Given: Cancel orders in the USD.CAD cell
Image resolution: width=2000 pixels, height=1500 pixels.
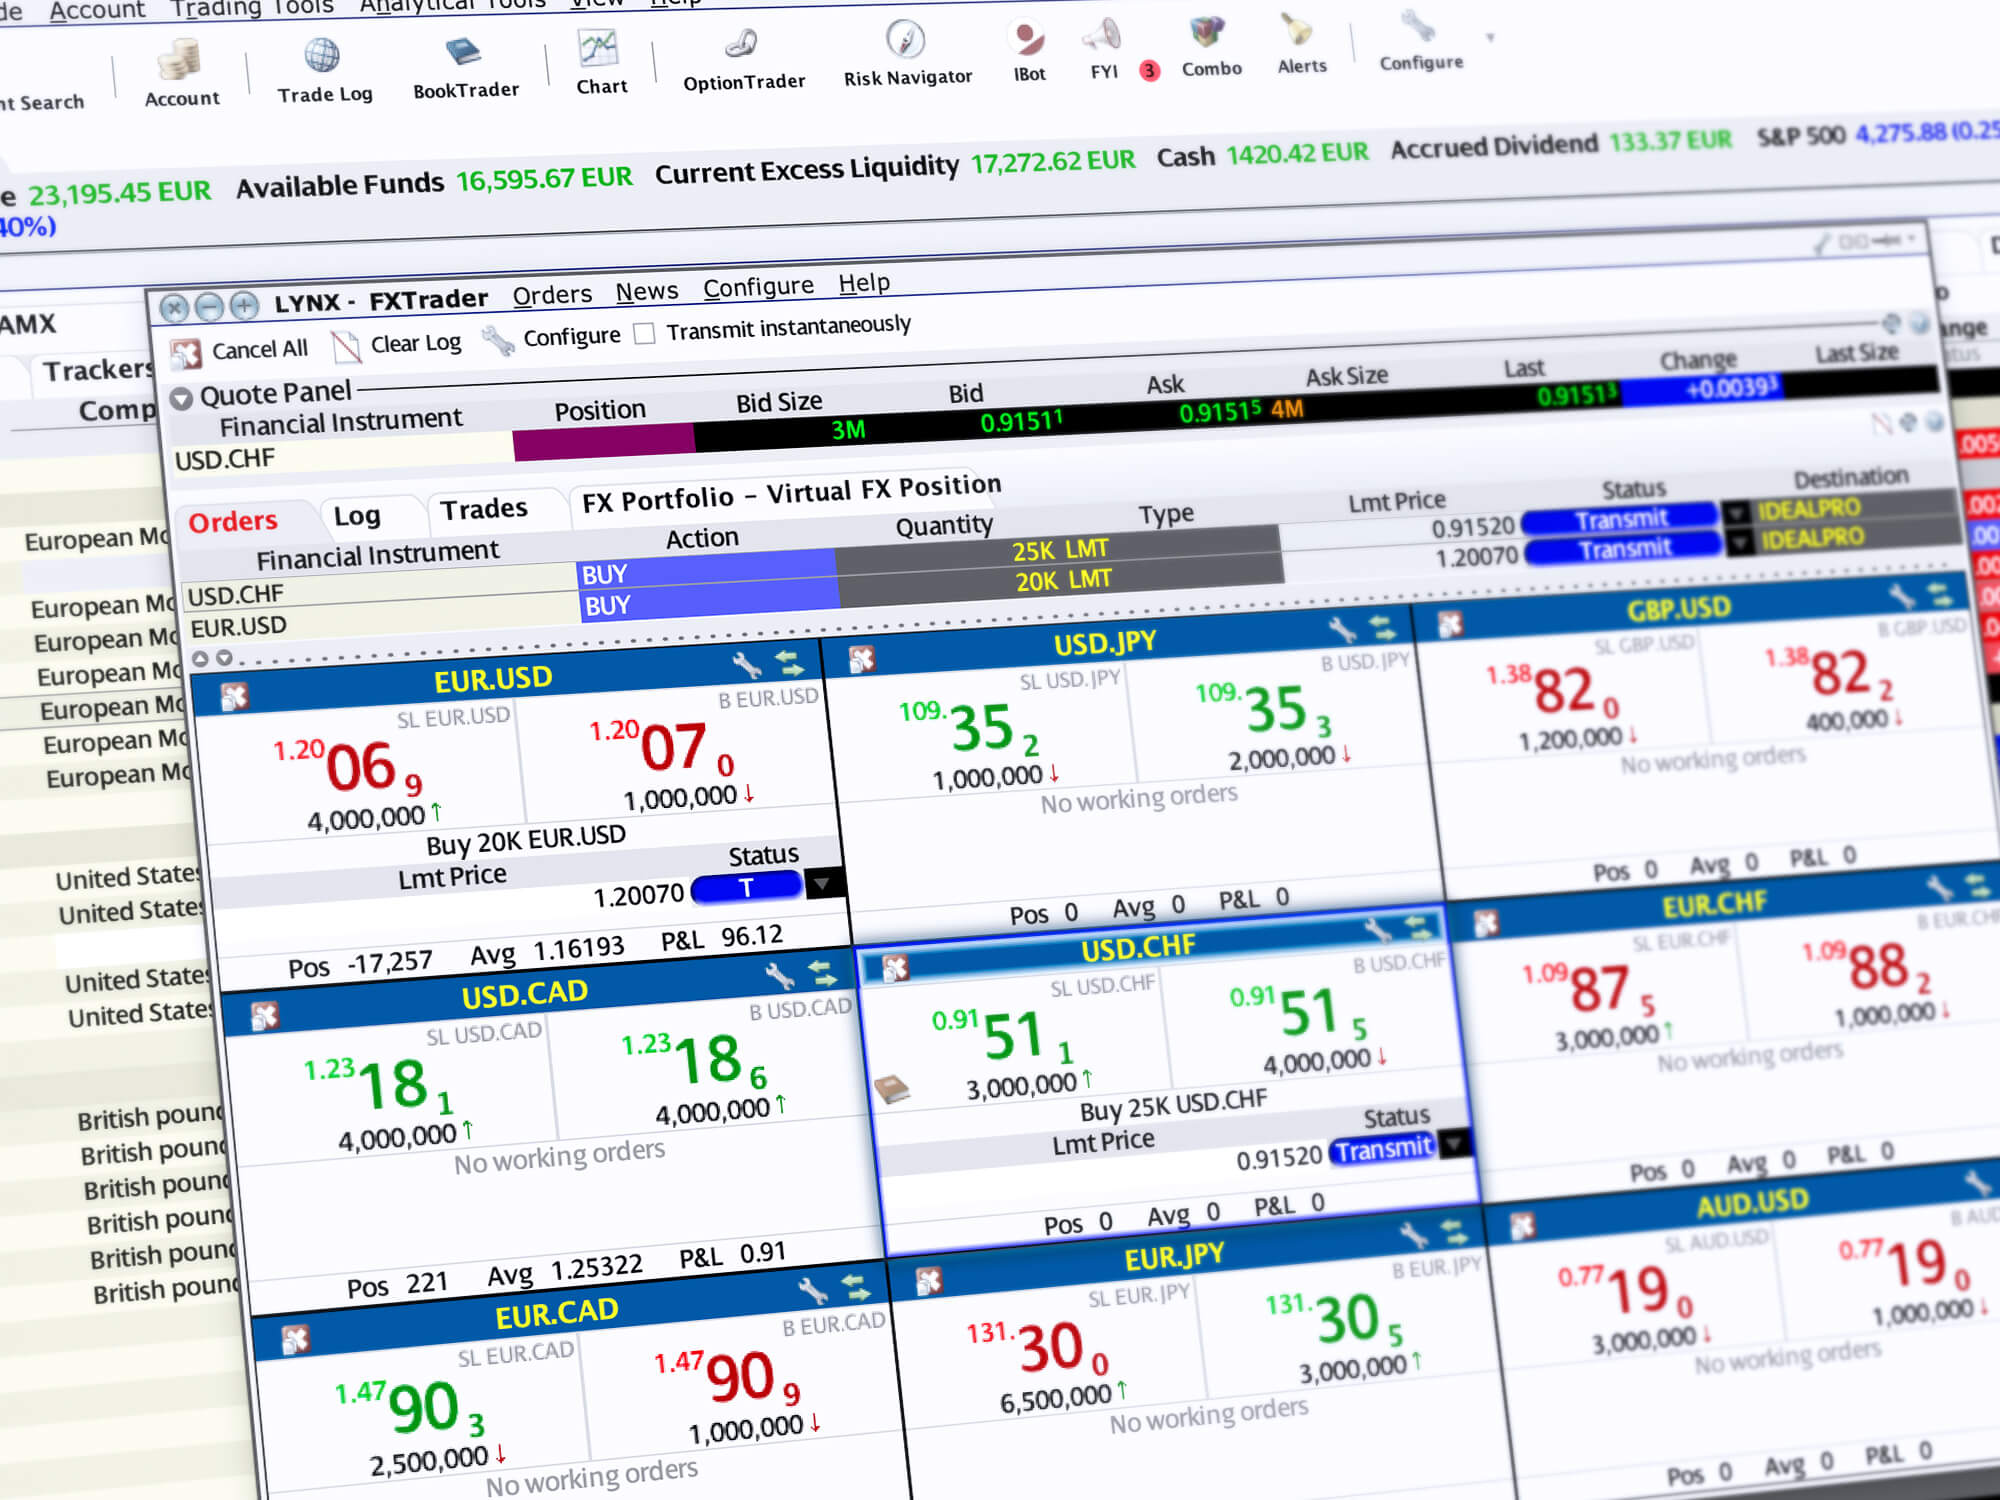Looking at the screenshot, I should [x=264, y=1017].
